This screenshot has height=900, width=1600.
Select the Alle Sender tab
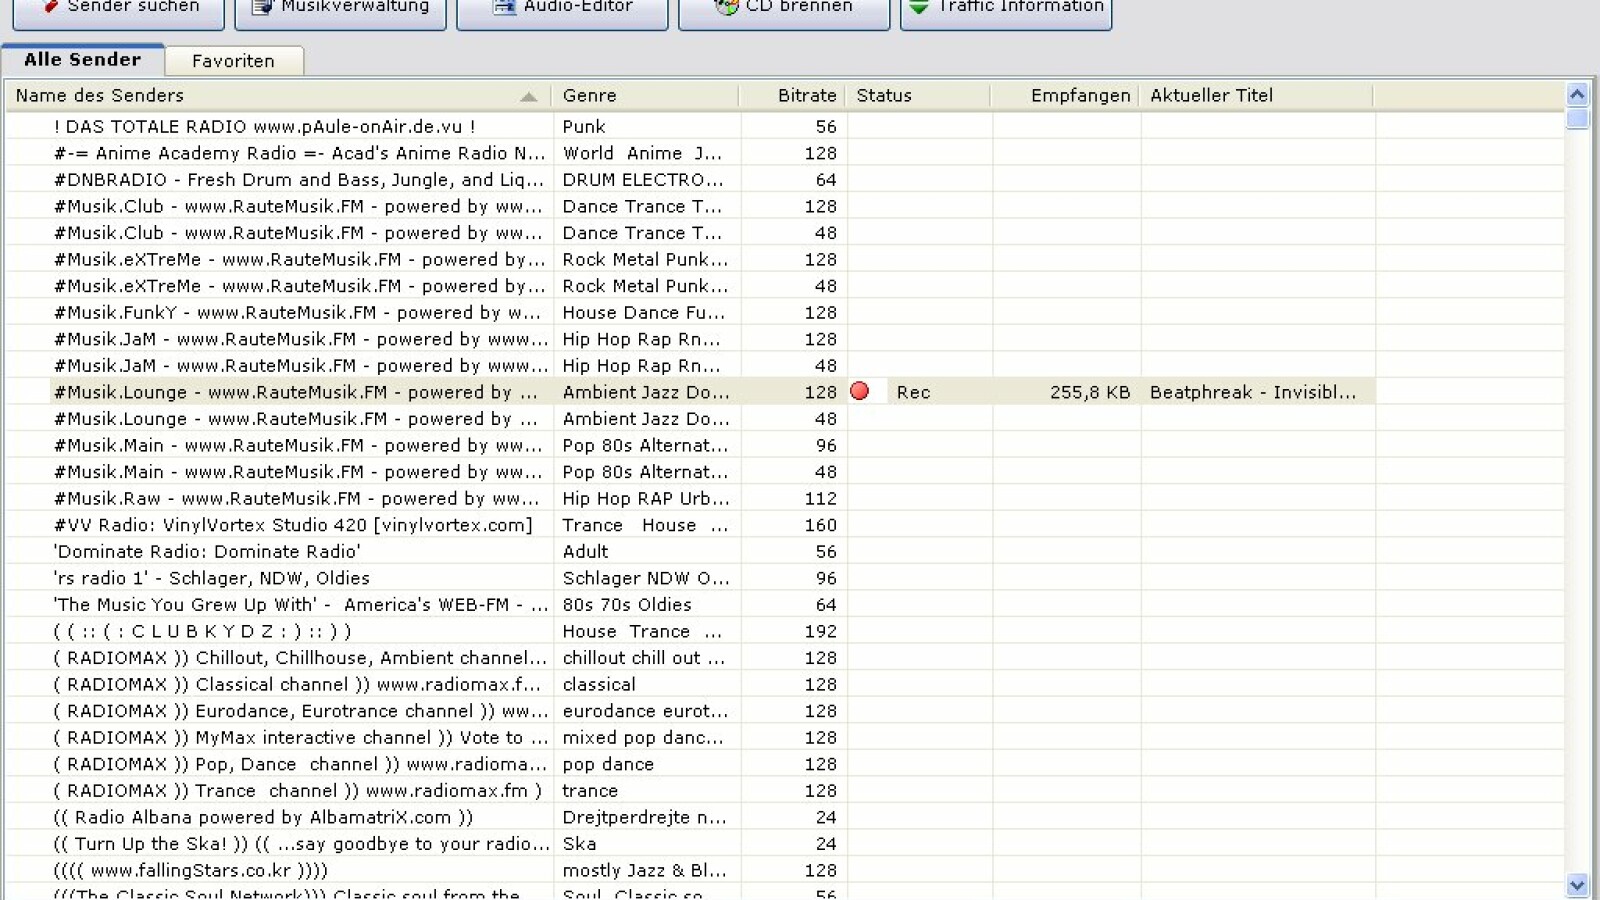pyautogui.click(x=83, y=60)
